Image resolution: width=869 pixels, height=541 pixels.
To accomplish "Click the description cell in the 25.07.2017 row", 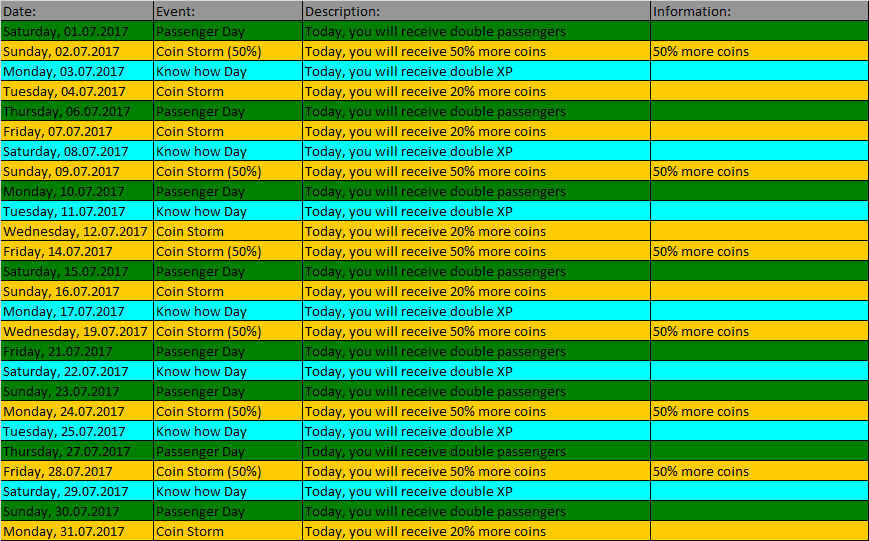I will (x=477, y=431).
